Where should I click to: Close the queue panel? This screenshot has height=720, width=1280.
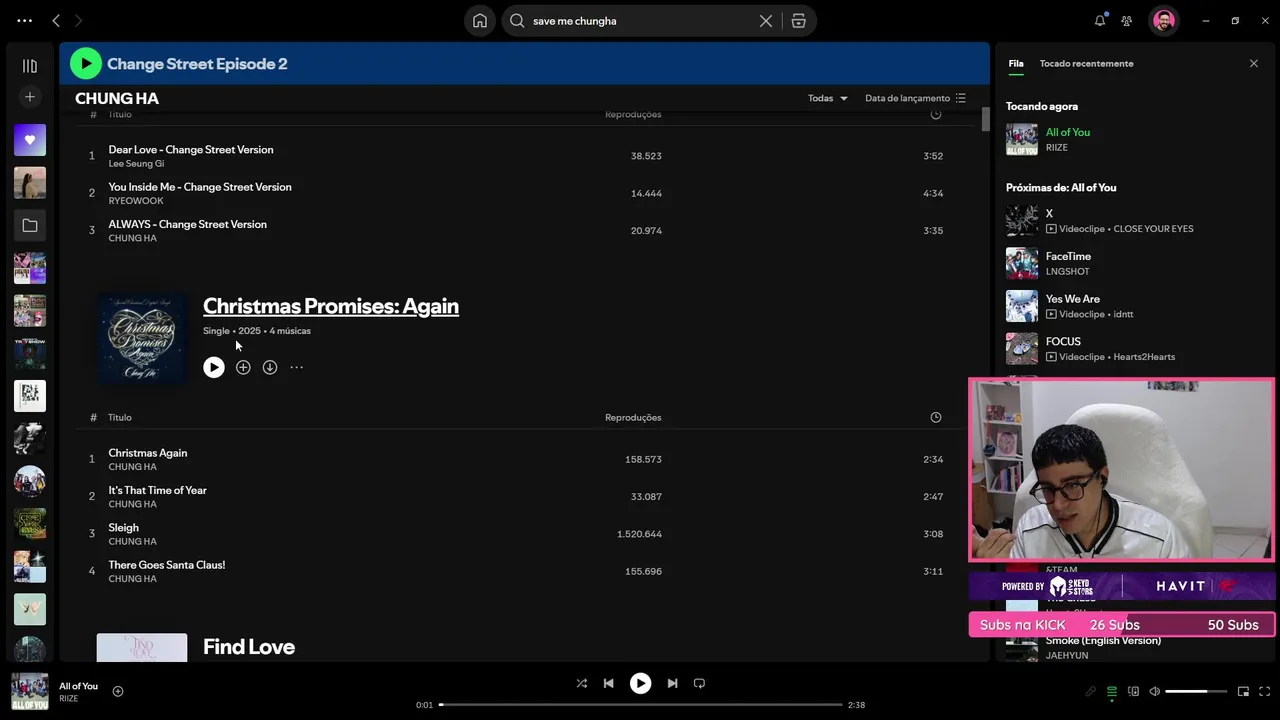1254,63
